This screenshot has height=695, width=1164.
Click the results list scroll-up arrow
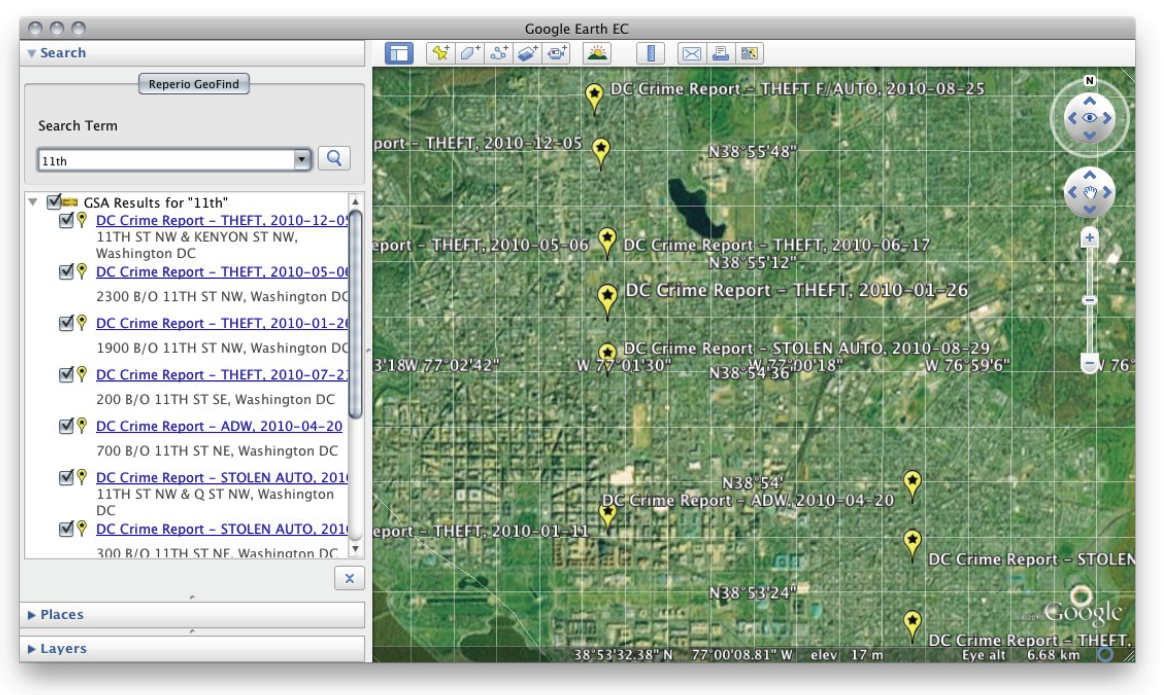355,201
